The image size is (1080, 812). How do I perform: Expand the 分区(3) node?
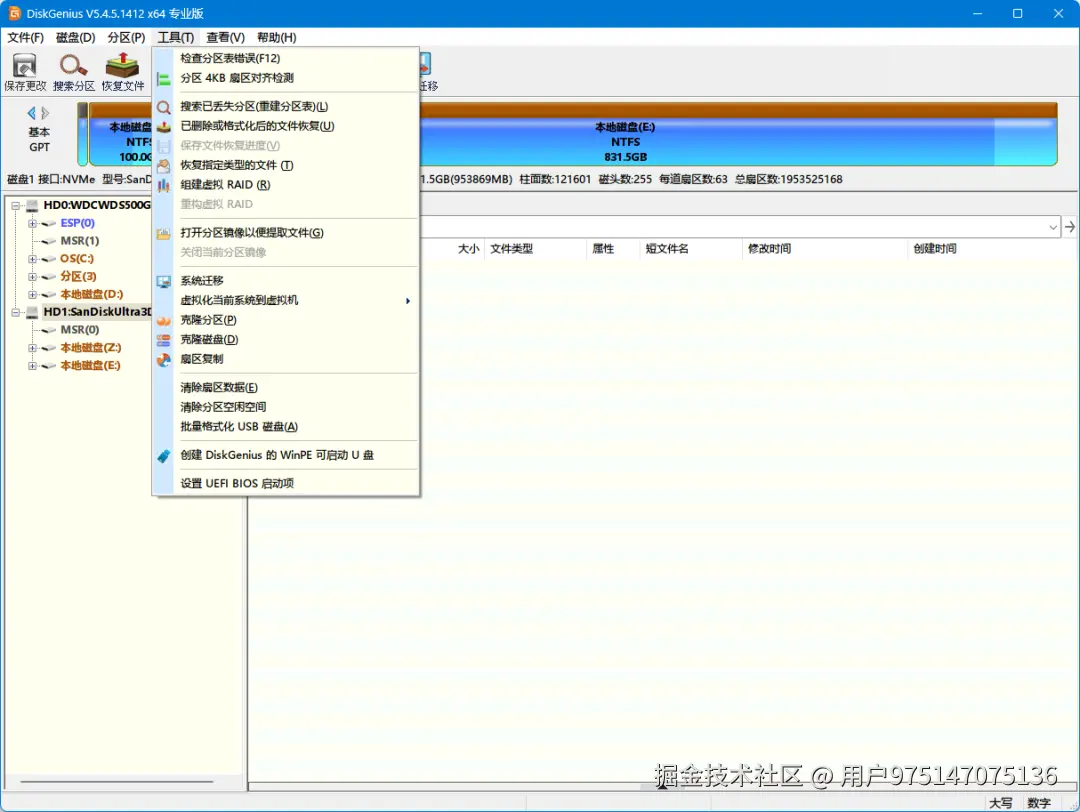(32, 277)
